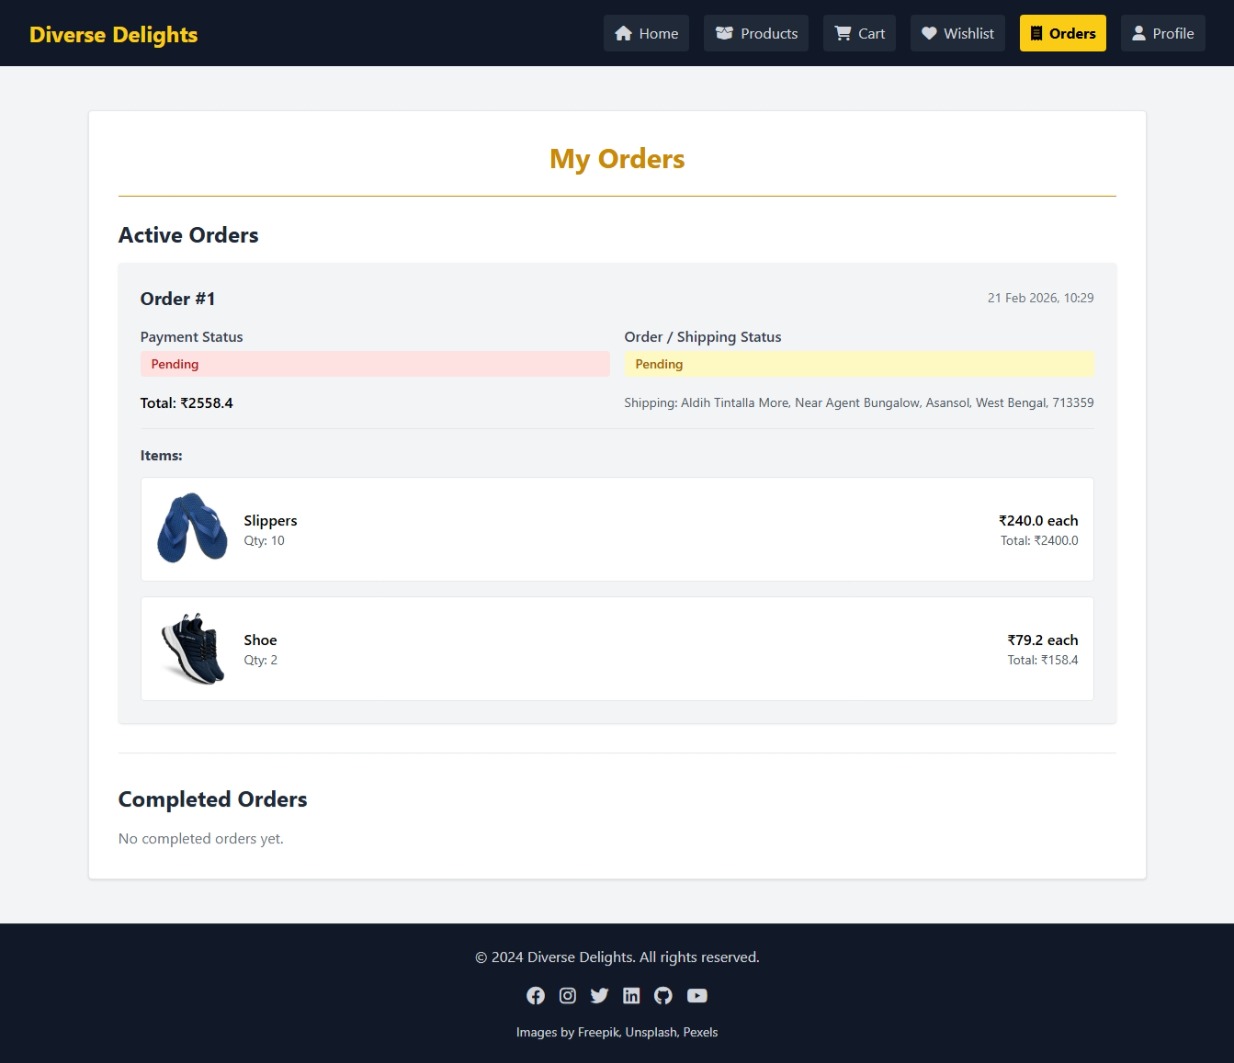The width and height of the screenshot is (1234, 1063).
Task: Click the Diverse Delights brand logo
Action: [x=114, y=34]
